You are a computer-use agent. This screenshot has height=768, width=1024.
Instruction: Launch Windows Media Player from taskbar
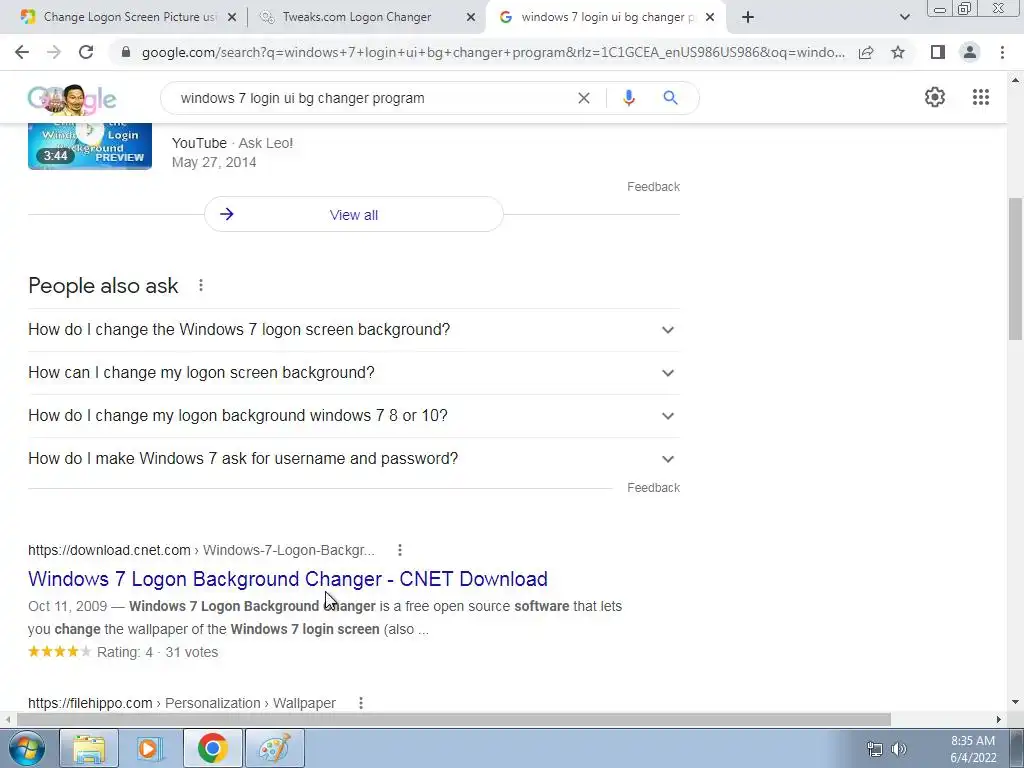click(x=150, y=748)
